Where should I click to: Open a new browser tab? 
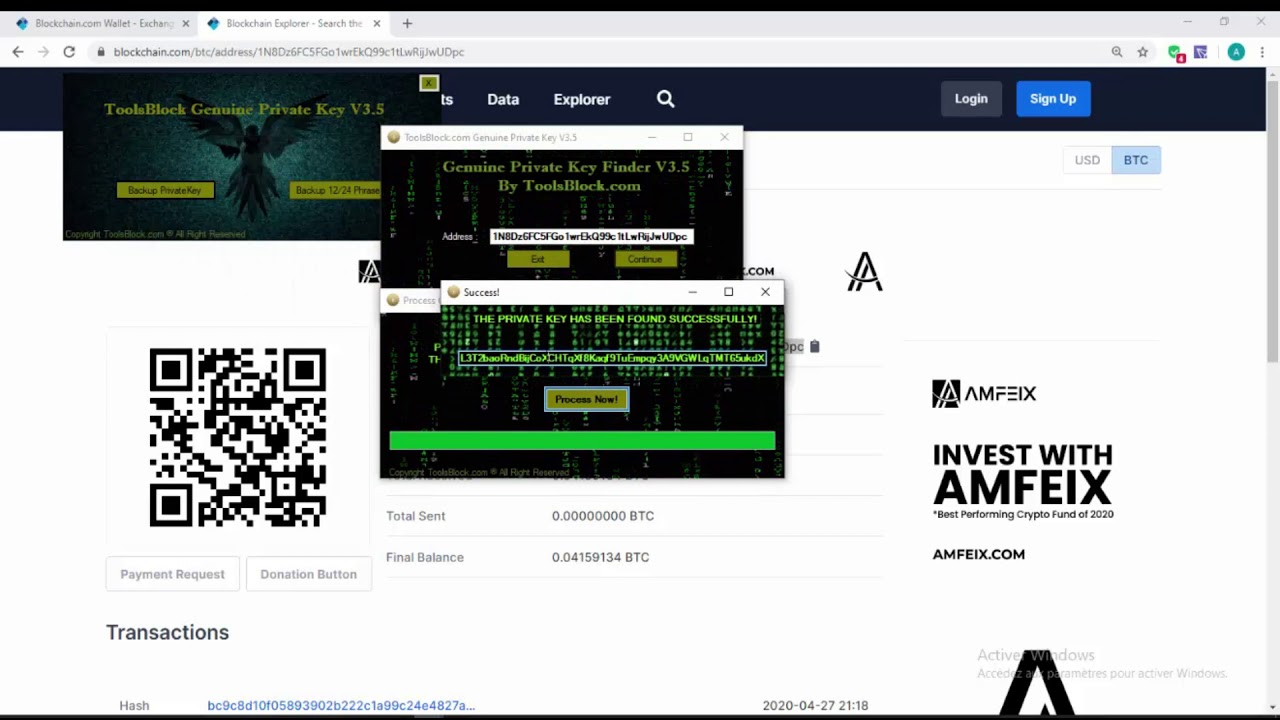click(407, 23)
